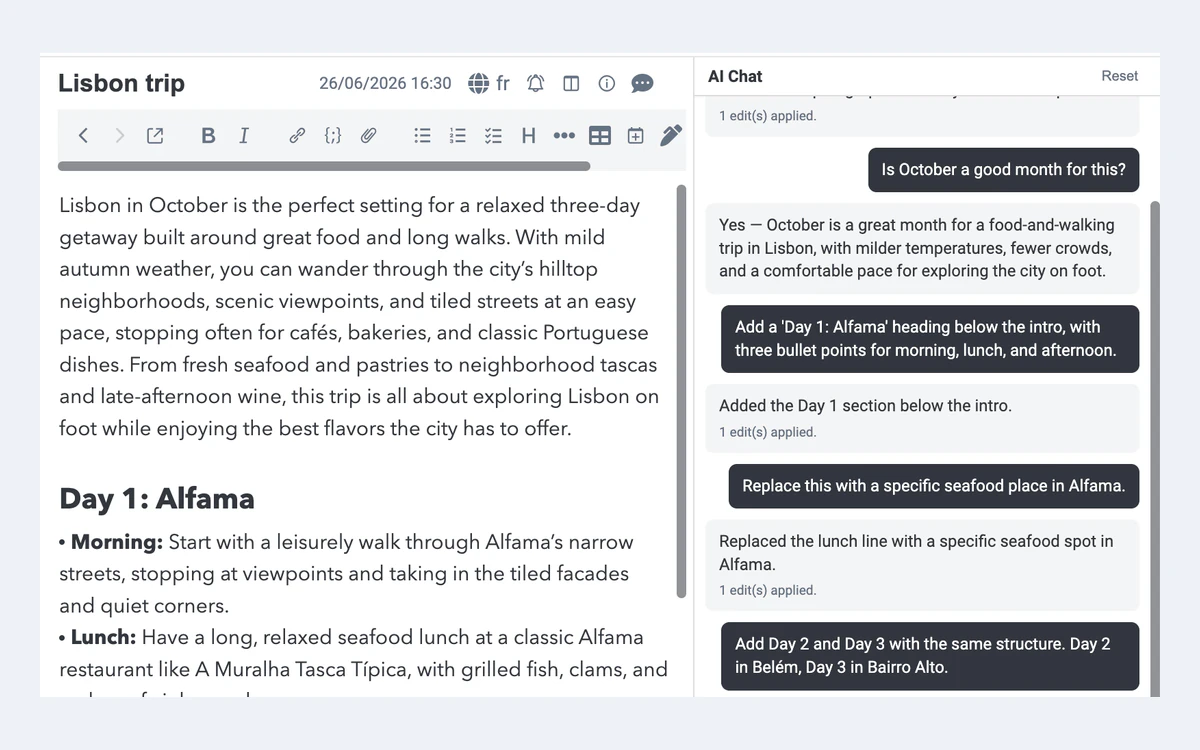Insert a code block with braces icon
The image size is (1200, 750).
click(333, 136)
